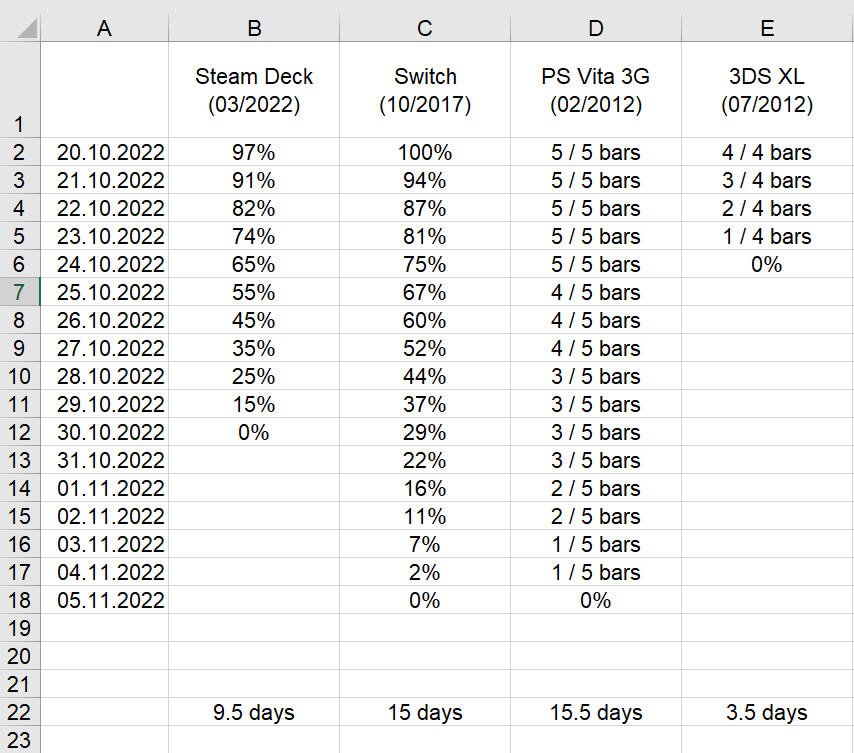Select the date cell 31.10.2022
854x753 pixels.
[105, 460]
